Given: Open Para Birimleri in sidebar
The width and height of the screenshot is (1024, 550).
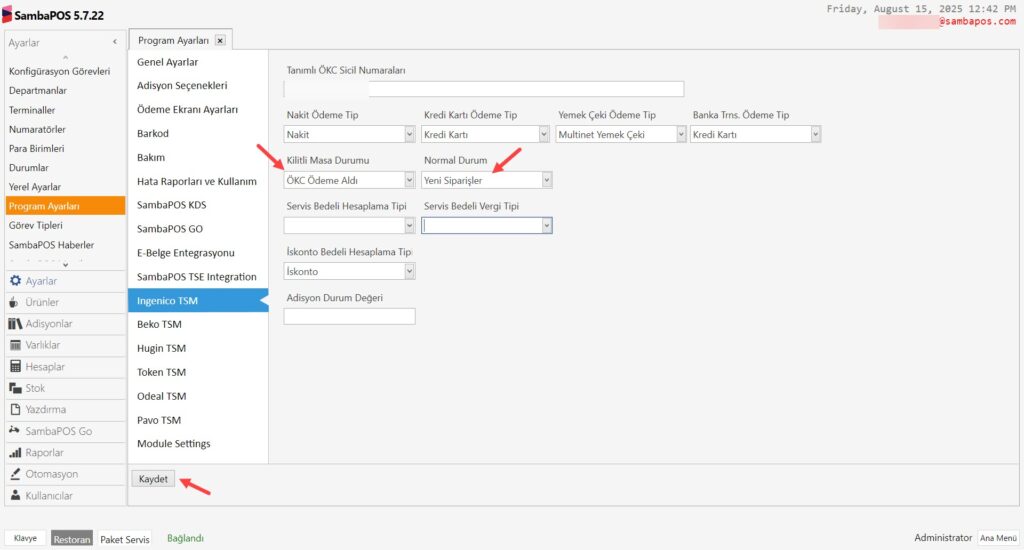Looking at the screenshot, I should (x=65, y=148).
